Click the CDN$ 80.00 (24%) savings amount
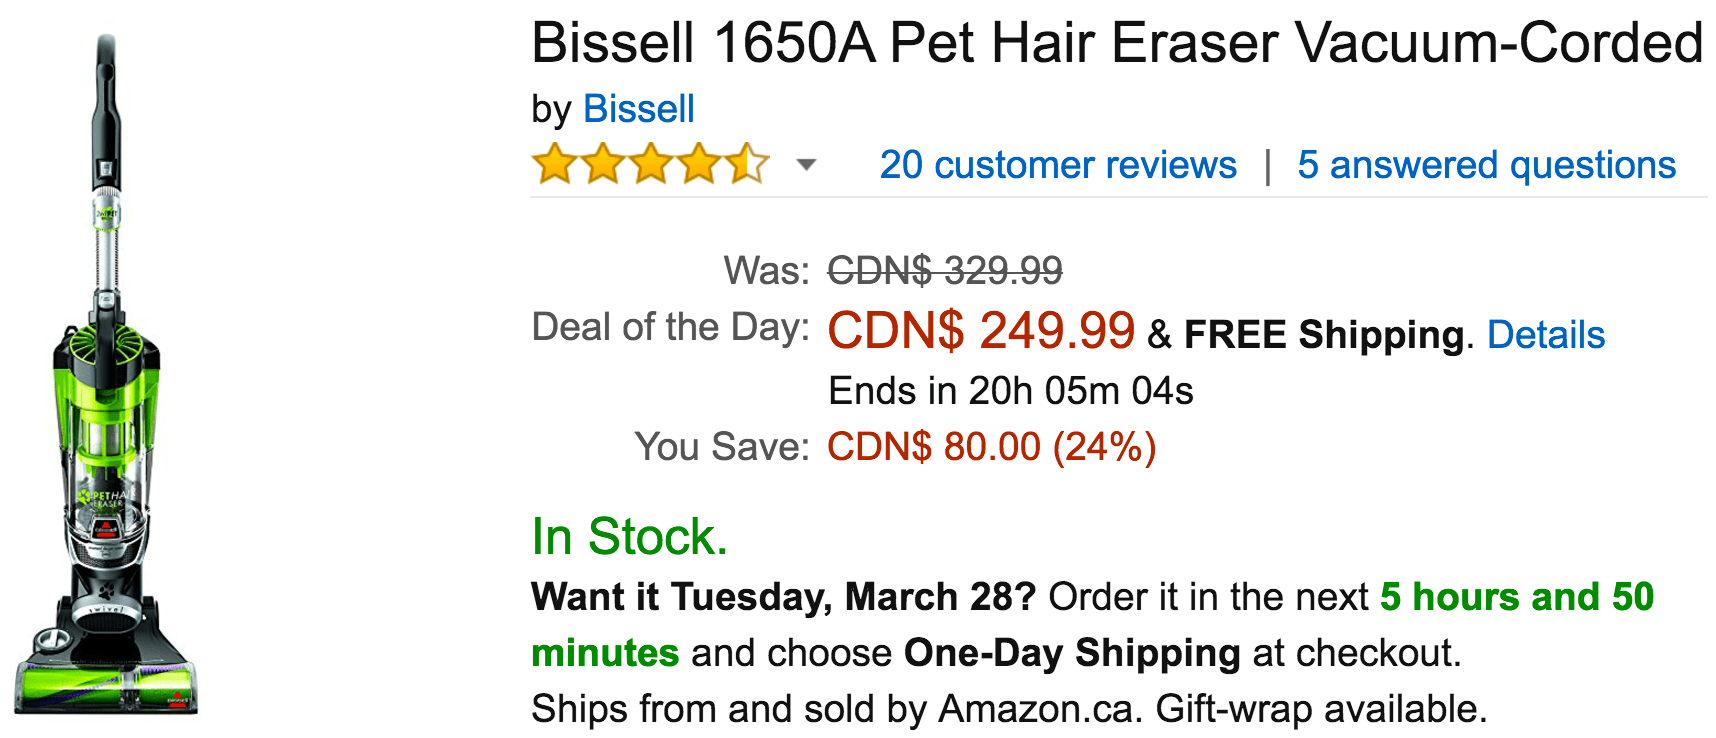 pyautogui.click(x=990, y=447)
